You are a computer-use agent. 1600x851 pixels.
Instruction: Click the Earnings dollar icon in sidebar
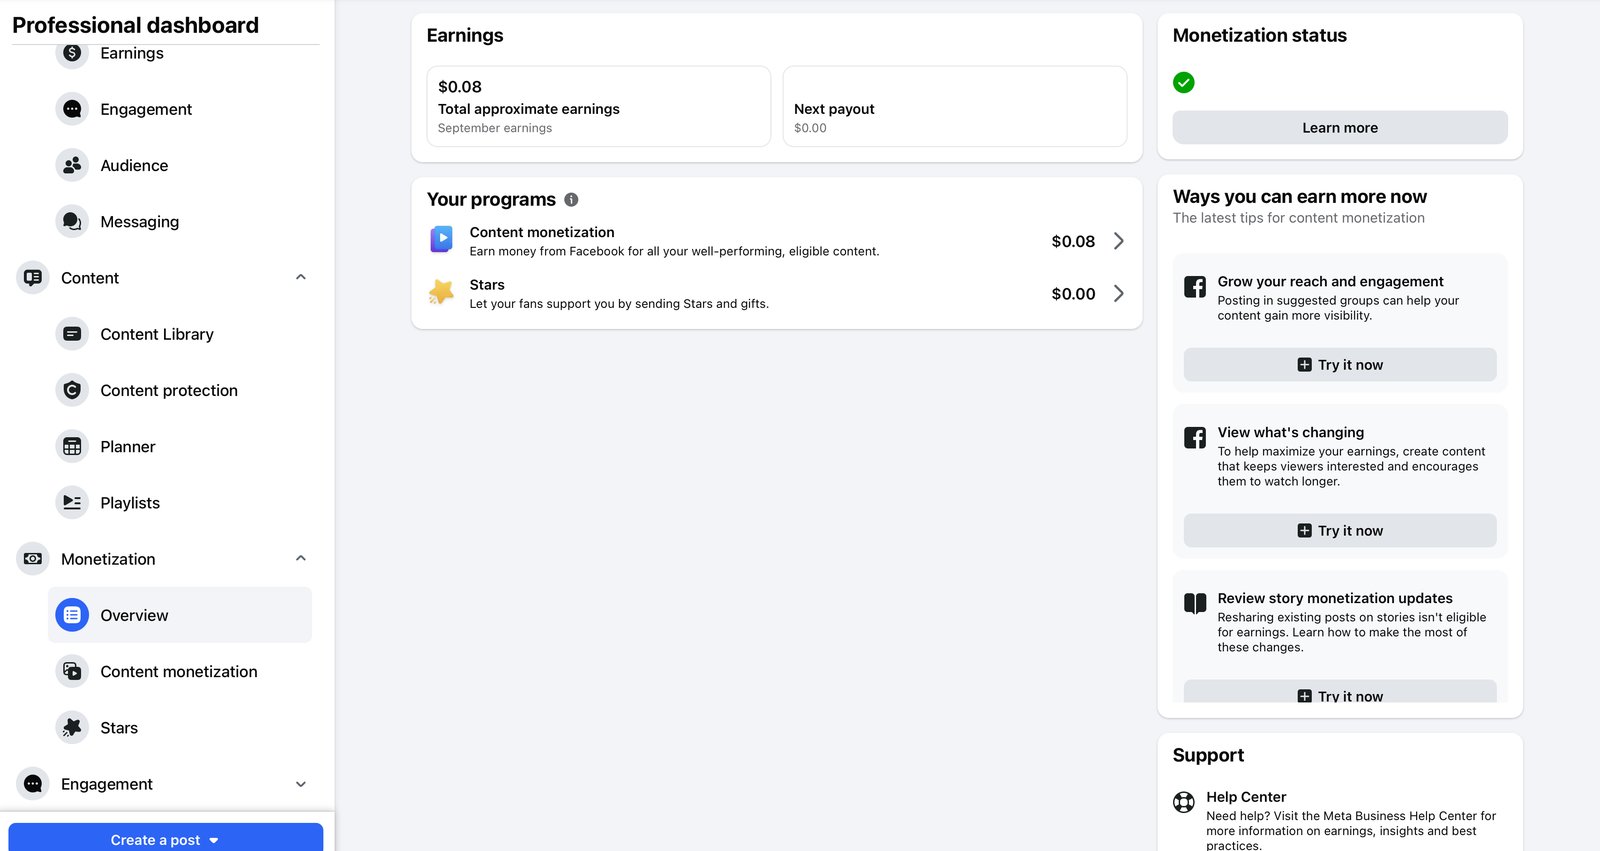72,54
